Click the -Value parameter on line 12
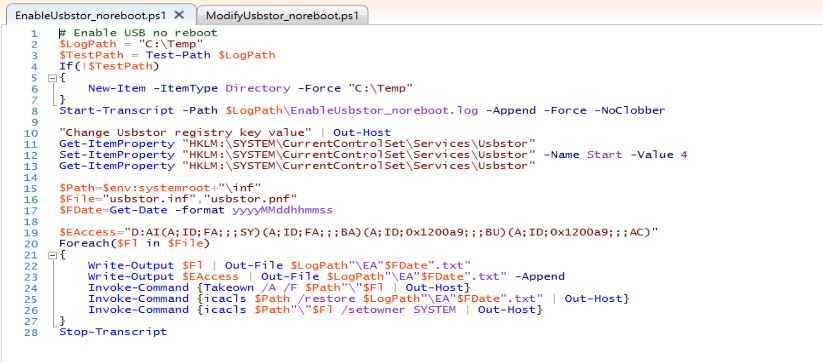823x363 pixels. coord(651,155)
